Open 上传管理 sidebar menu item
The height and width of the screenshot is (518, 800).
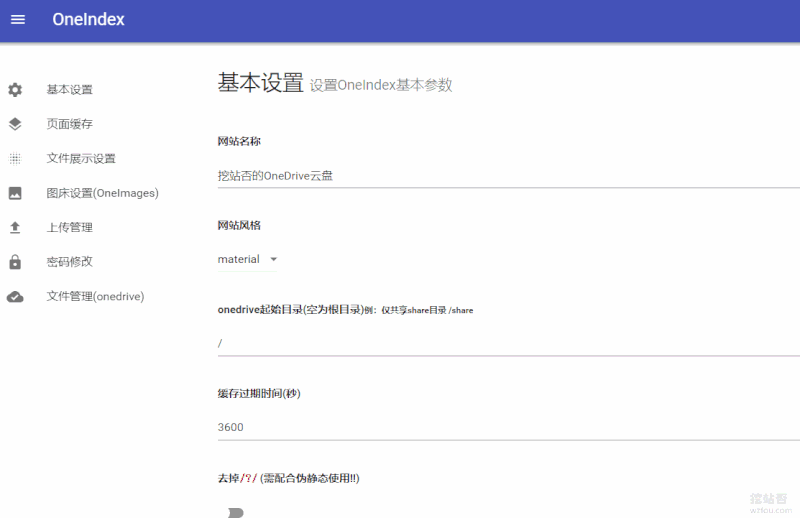(x=69, y=228)
